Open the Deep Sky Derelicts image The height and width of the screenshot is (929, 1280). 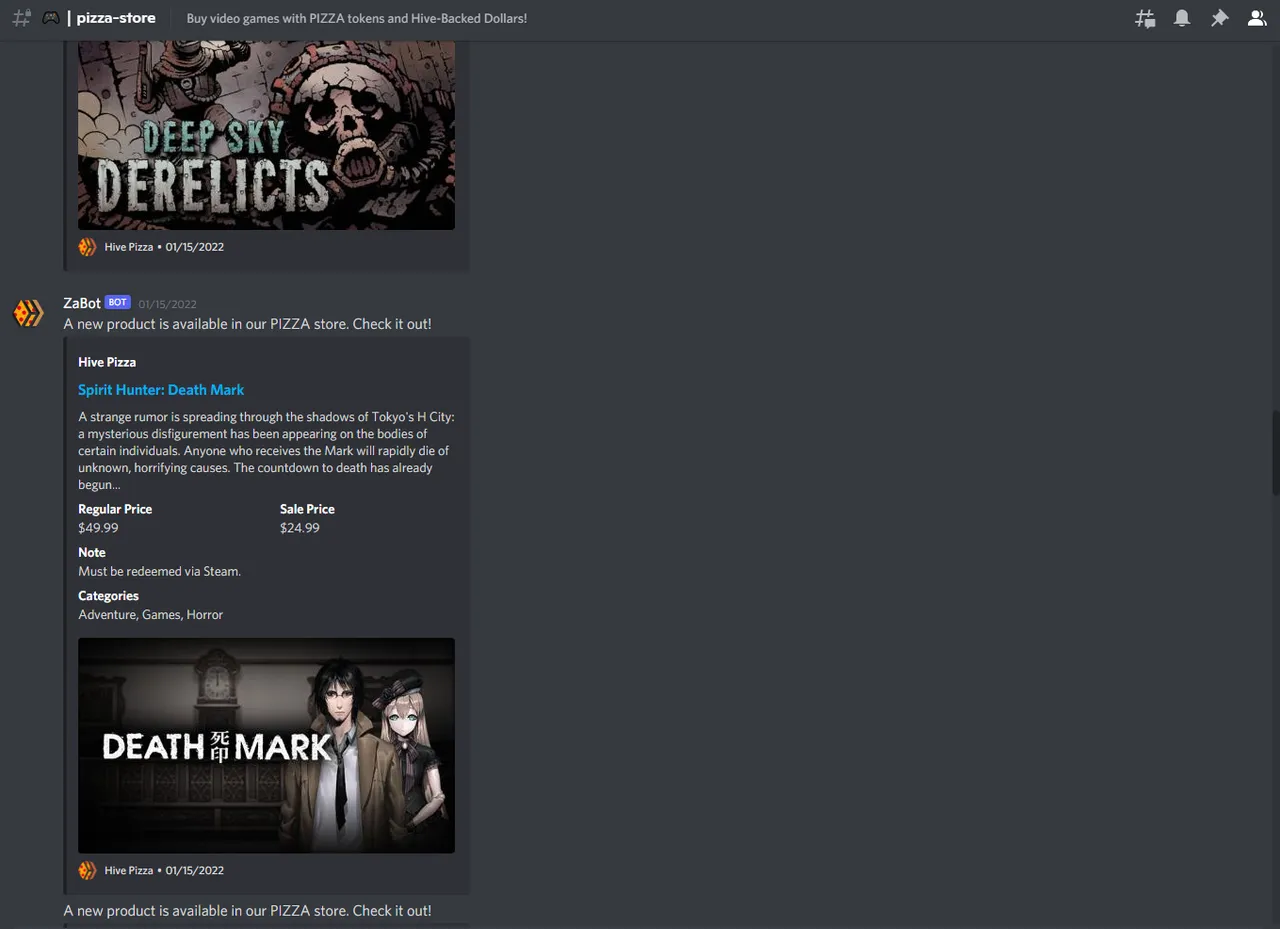coord(266,135)
